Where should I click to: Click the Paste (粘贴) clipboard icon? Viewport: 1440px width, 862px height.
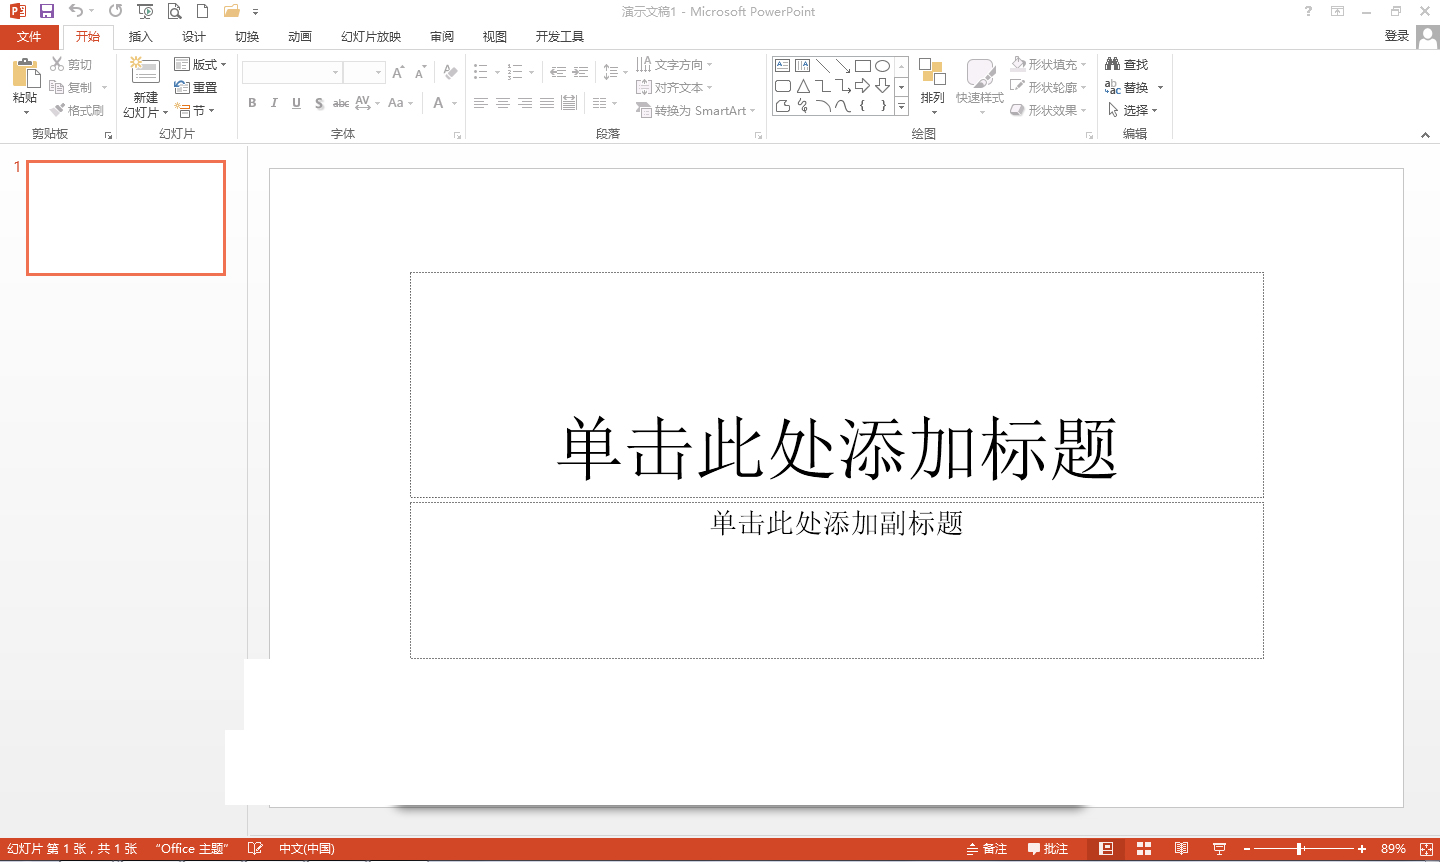click(25, 73)
